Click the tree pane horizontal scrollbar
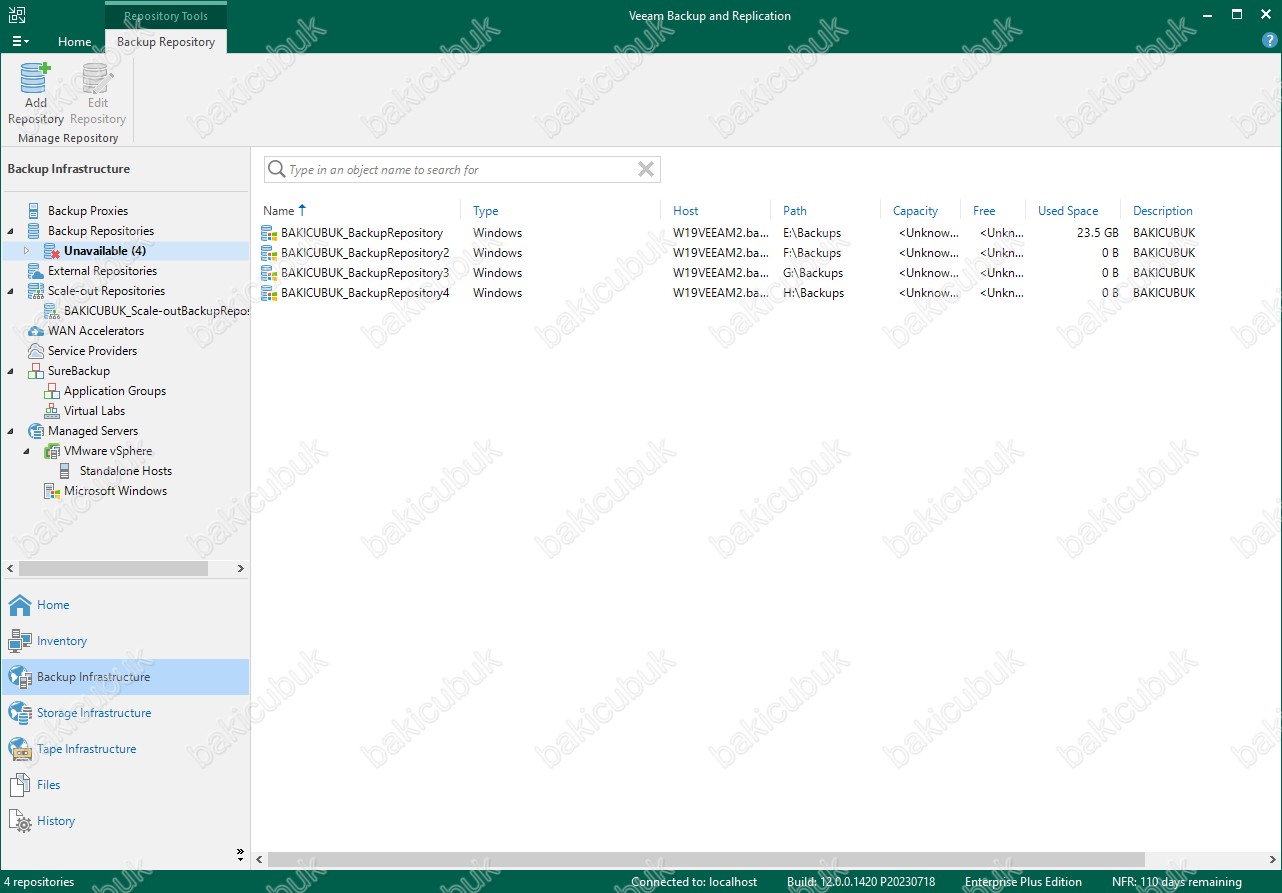 [113, 568]
